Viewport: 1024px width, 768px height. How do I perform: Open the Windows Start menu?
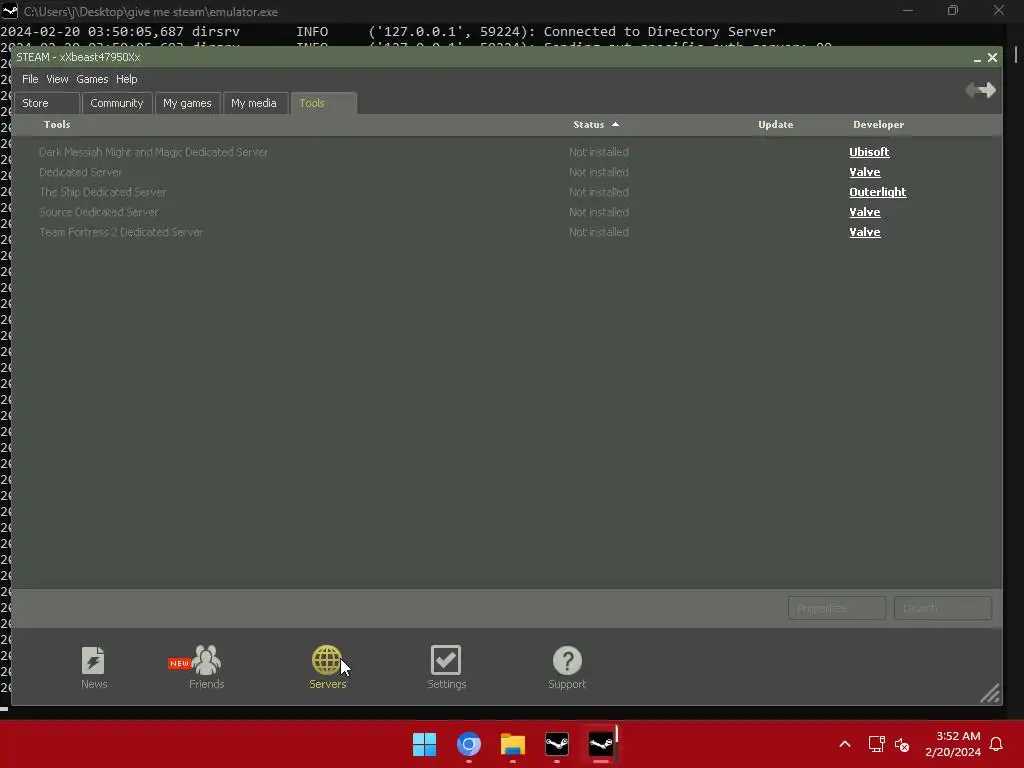(x=424, y=744)
